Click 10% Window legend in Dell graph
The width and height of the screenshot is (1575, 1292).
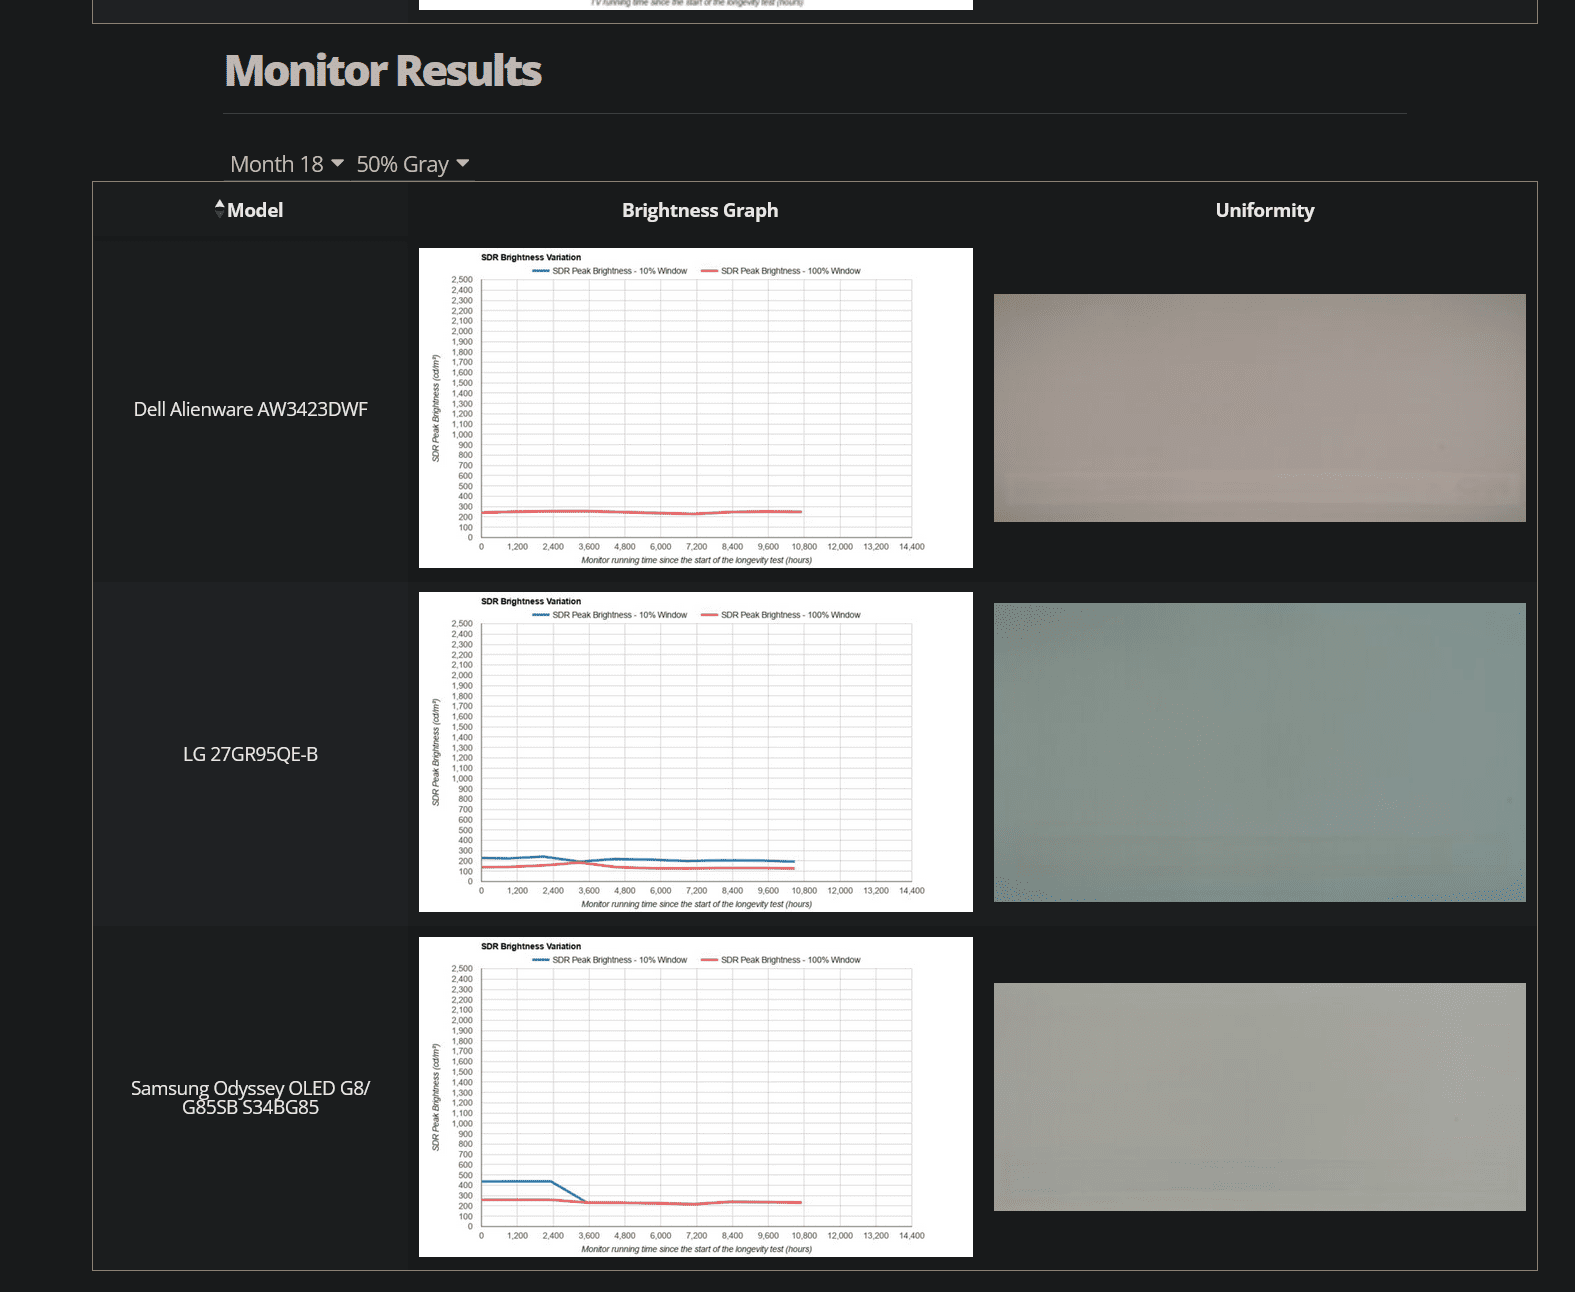[x=610, y=271]
